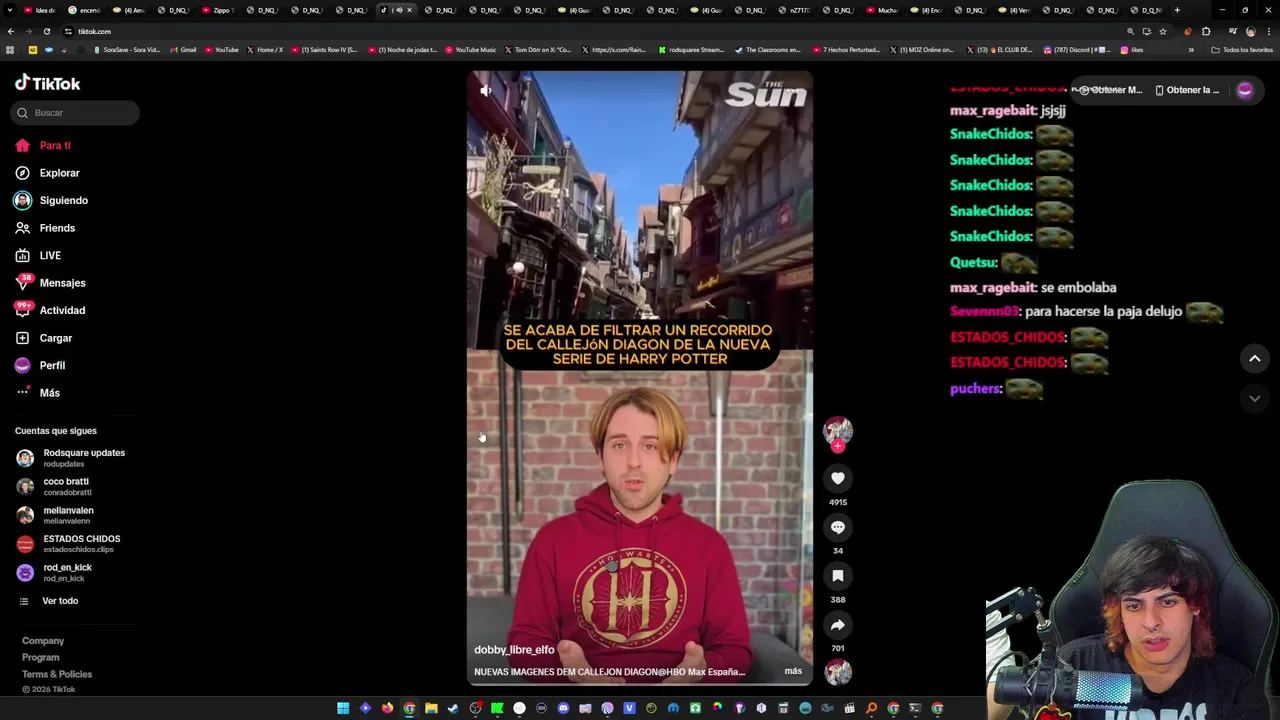The height and width of the screenshot is (720, 1280).
Task: Go back with browser back arrow
Action: [x=10, y=31]
